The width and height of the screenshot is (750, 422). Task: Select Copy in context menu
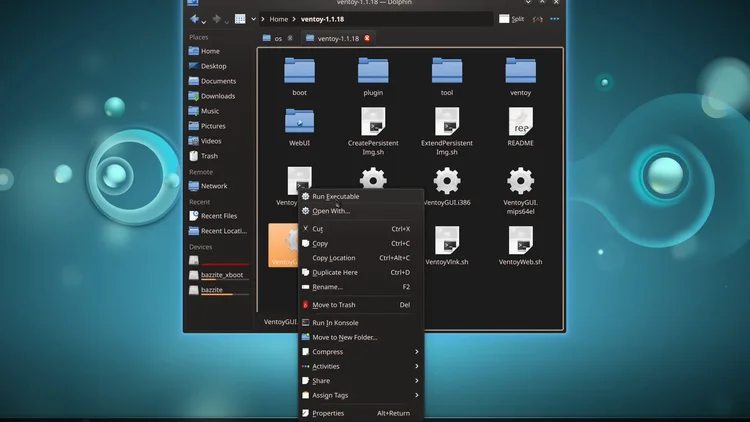coord(361,244)
